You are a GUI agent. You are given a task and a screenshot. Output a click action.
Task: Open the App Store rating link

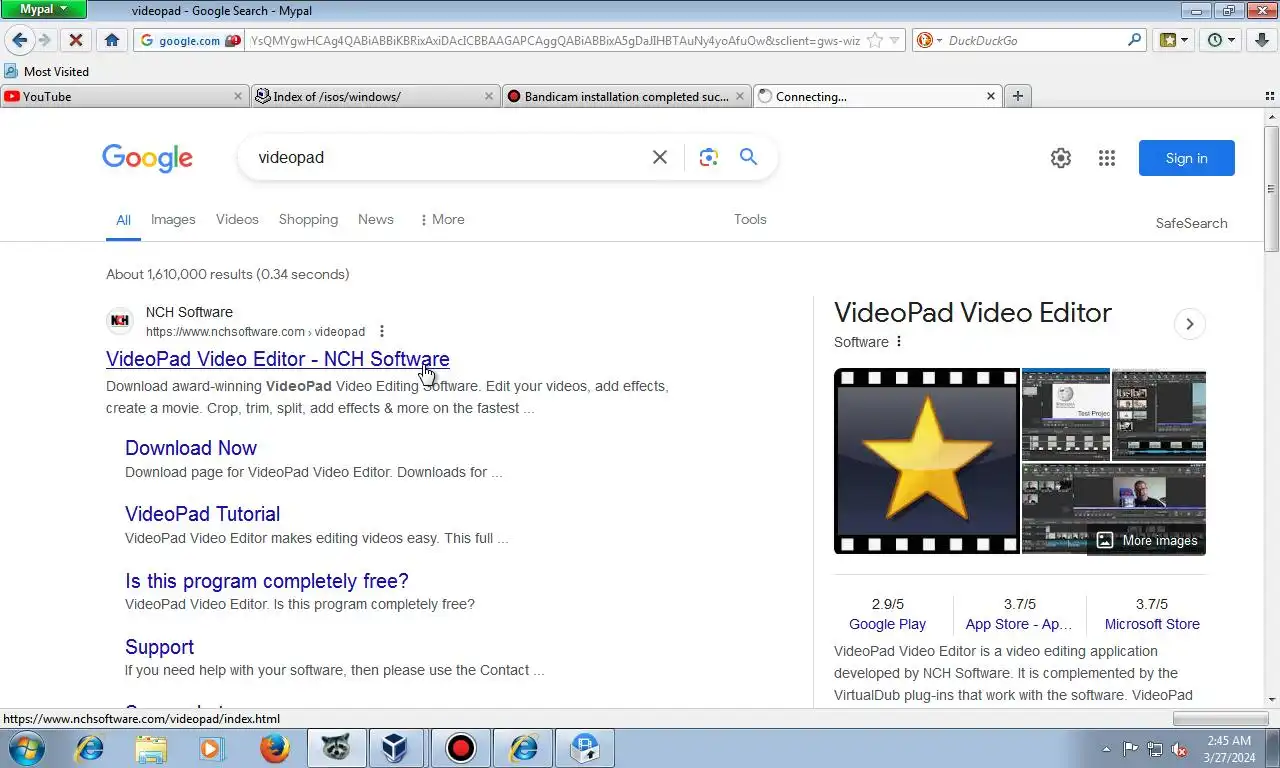pyautogui.click(x=1019, y=624)
